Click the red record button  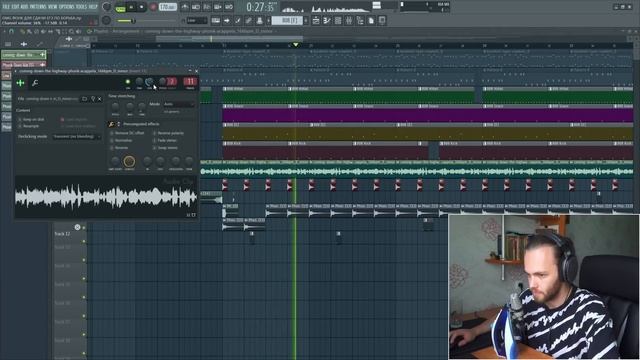tap(153, 7)
